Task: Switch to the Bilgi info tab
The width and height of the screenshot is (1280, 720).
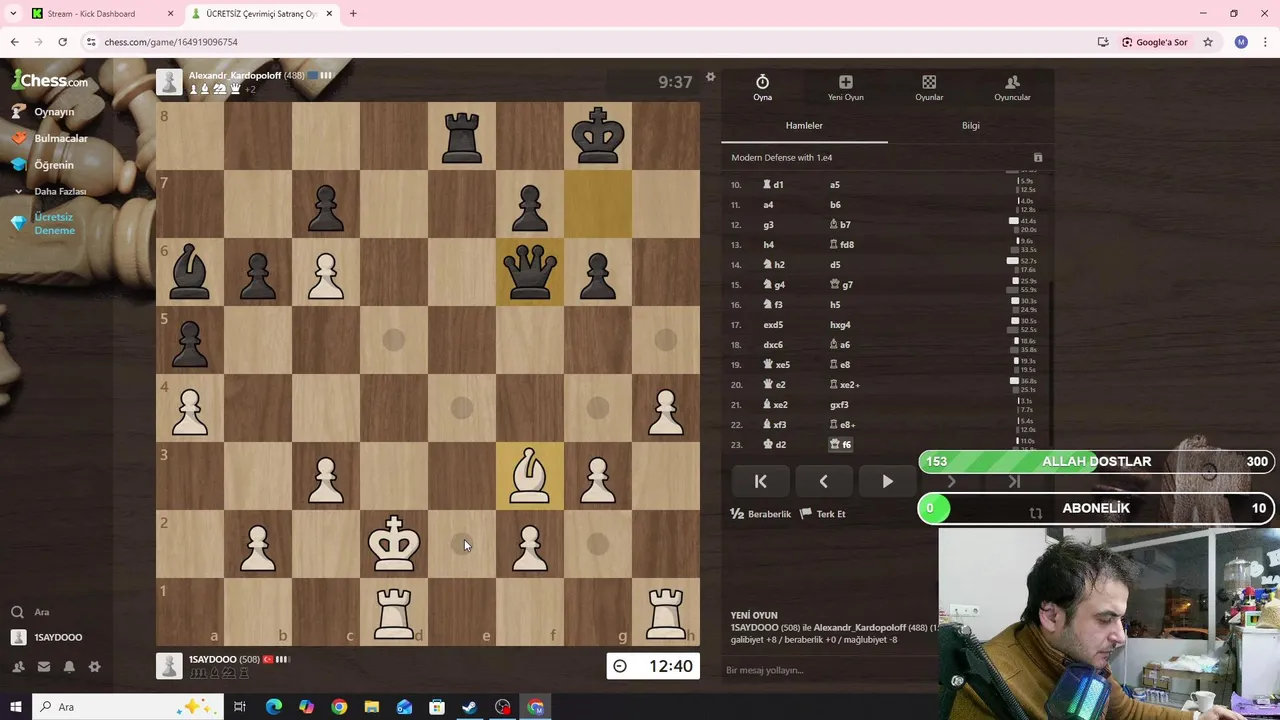Action: (970, 126)
